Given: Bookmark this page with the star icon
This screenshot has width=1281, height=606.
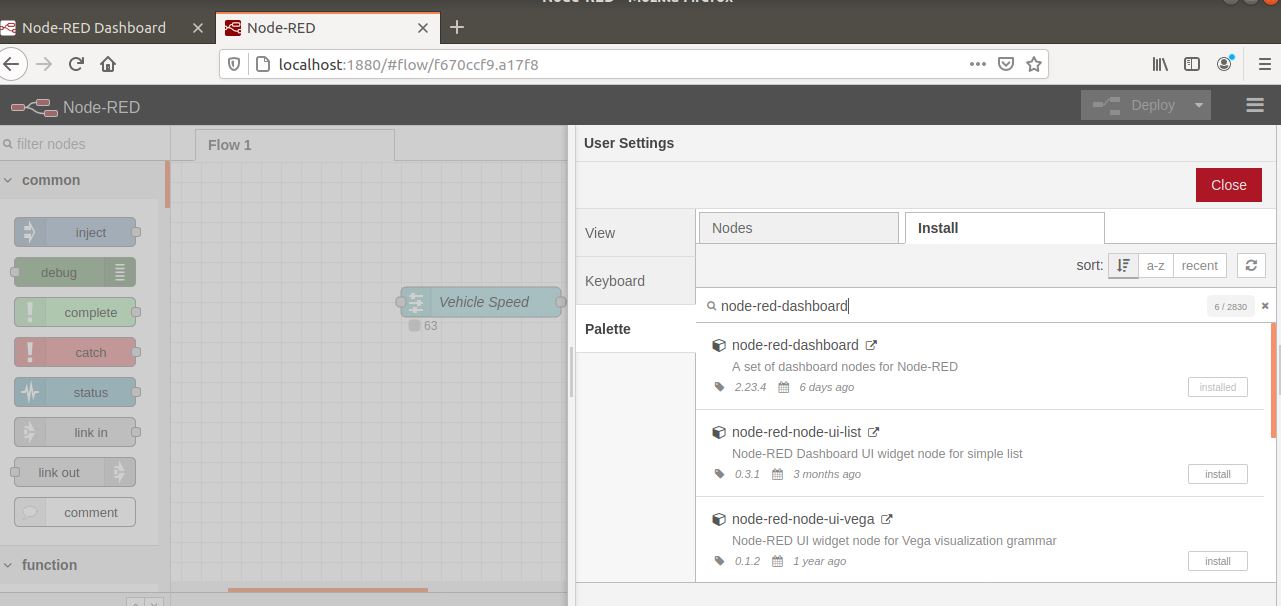Looking at the screenshot, I should (1034, 64).
